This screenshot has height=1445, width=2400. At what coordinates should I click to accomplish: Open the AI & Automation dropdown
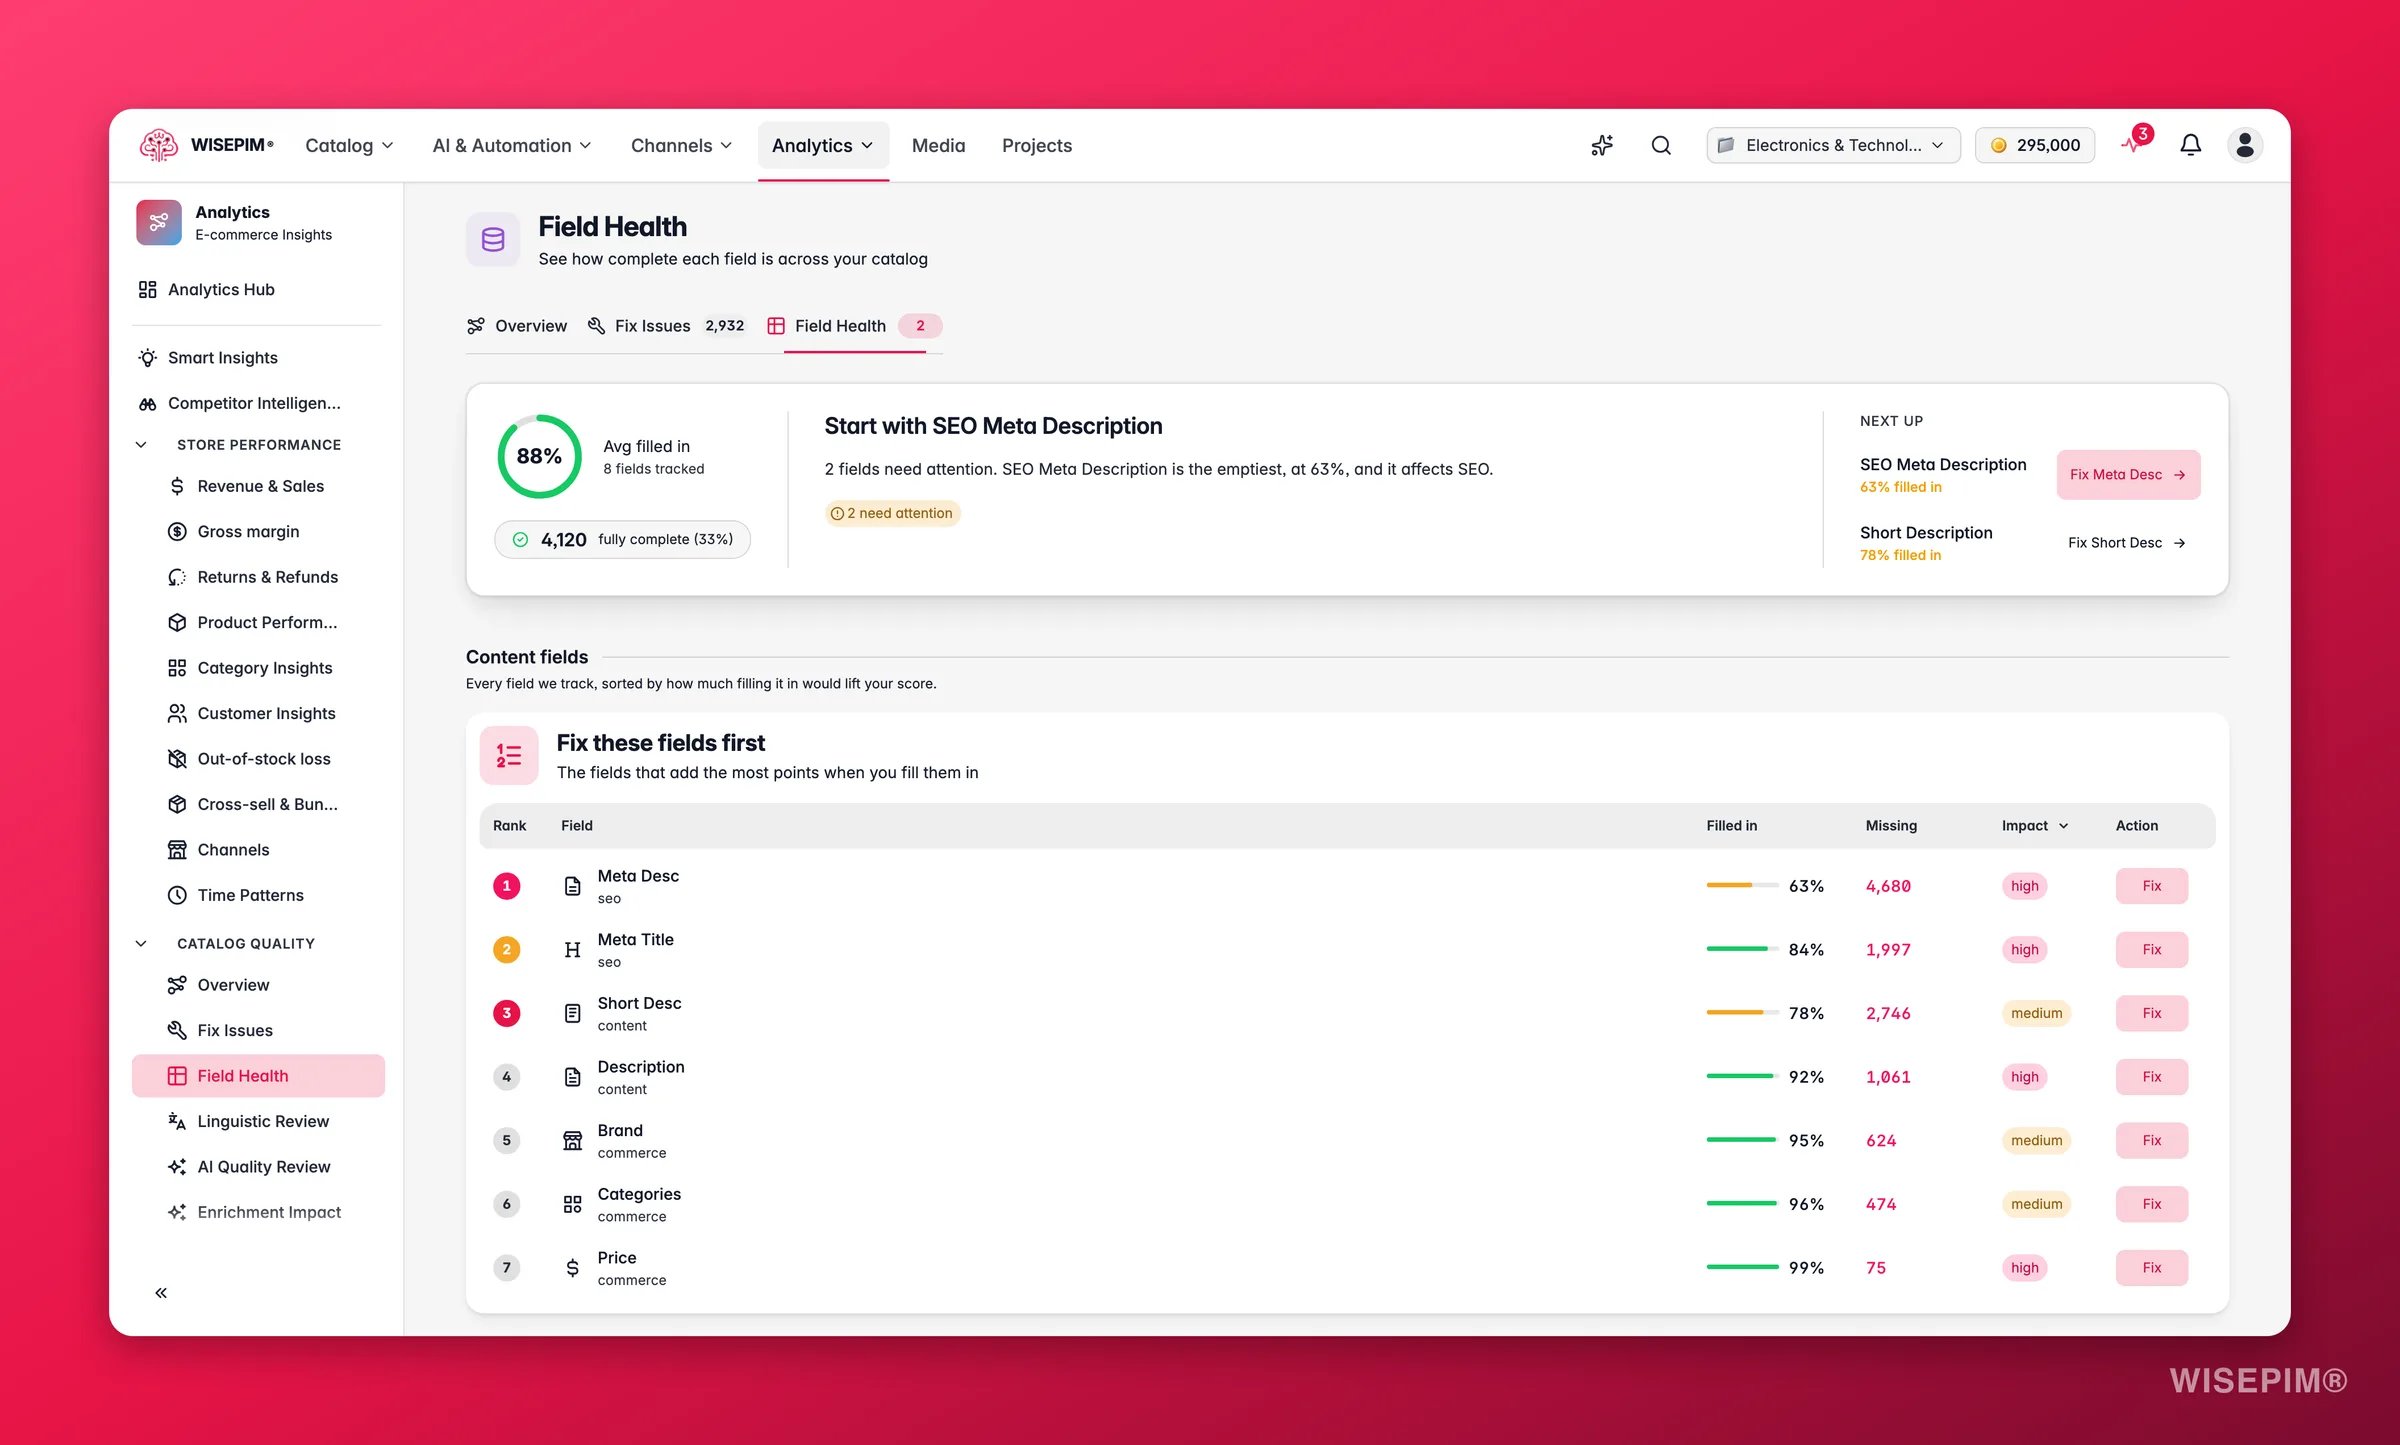click(512, 146)
